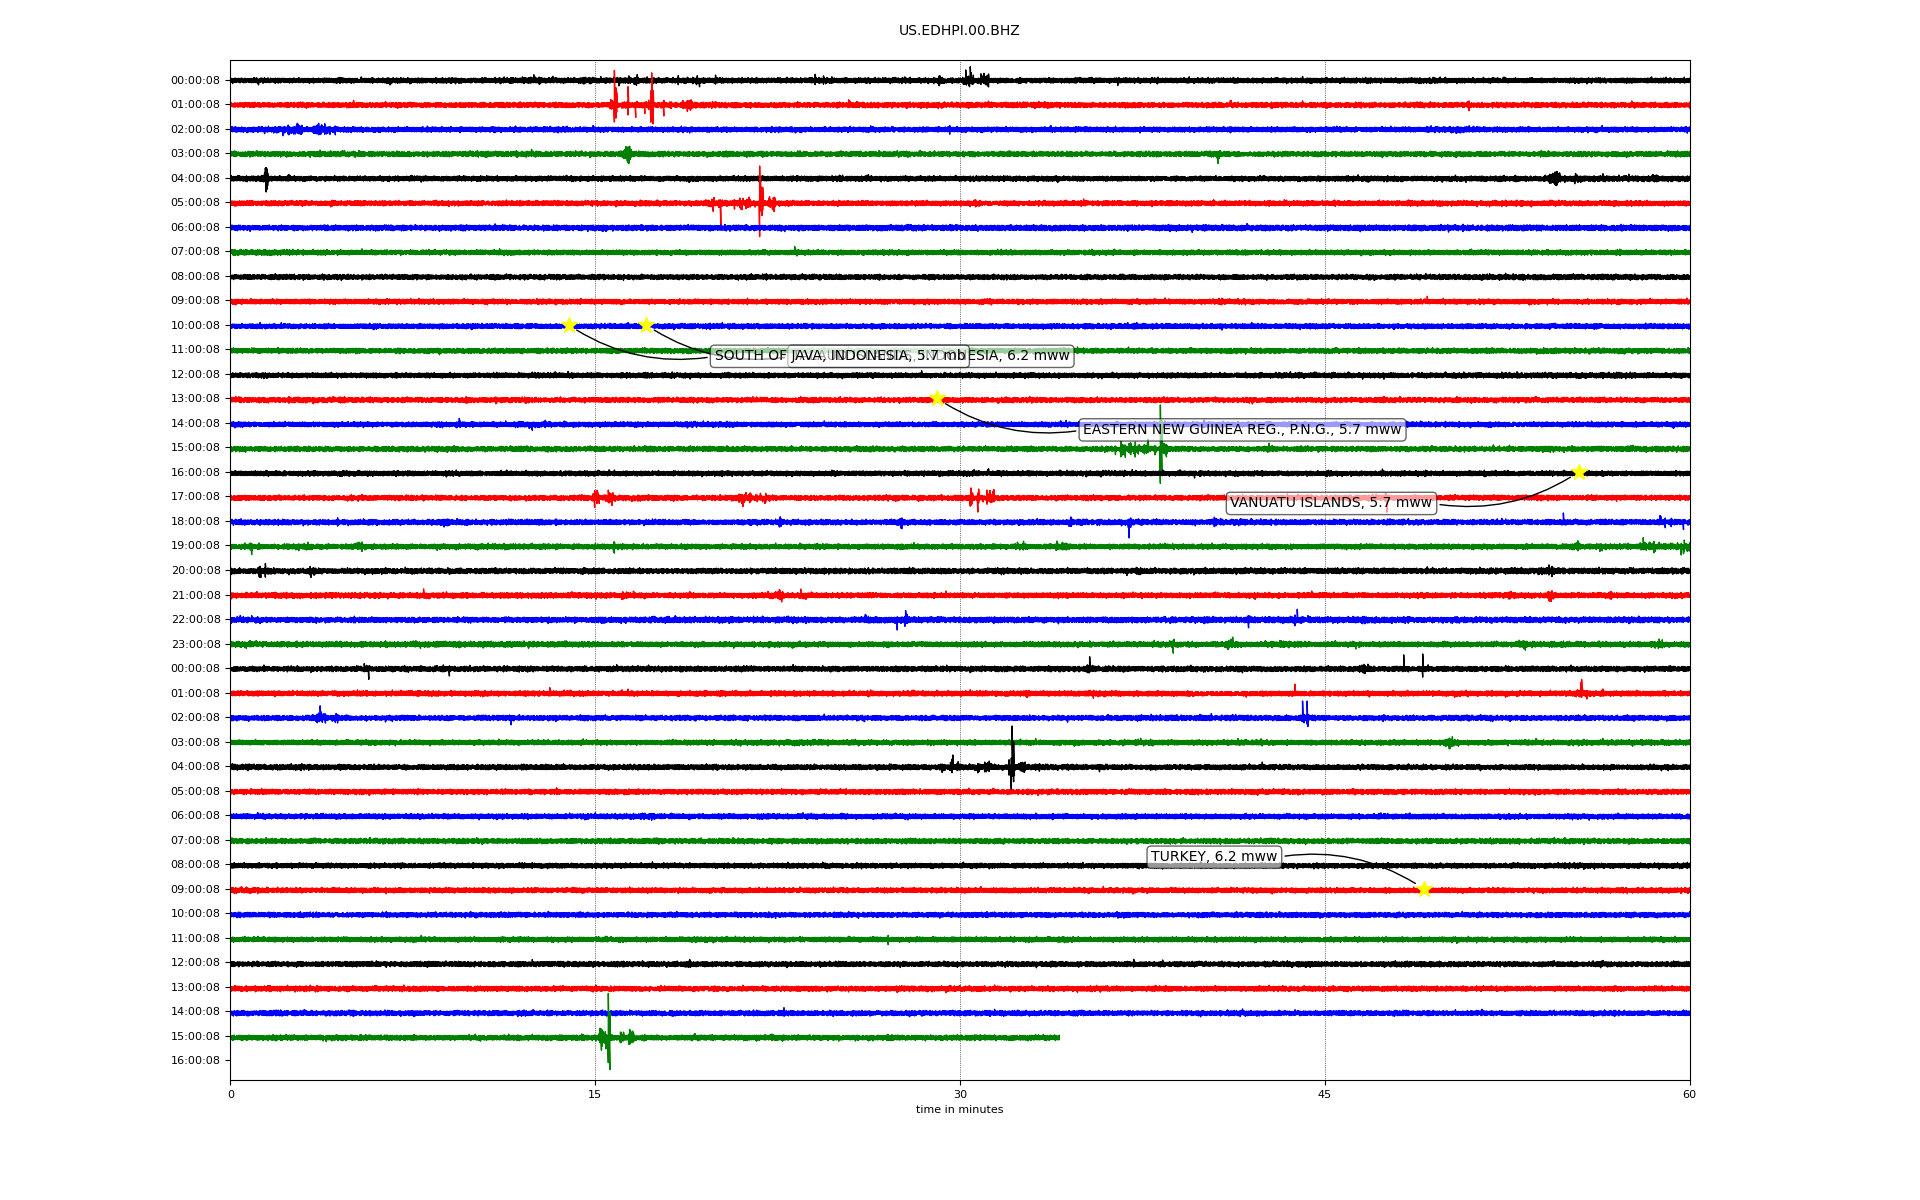
Task: Click the 21:00:08 row label
Action: pos(195,595)
